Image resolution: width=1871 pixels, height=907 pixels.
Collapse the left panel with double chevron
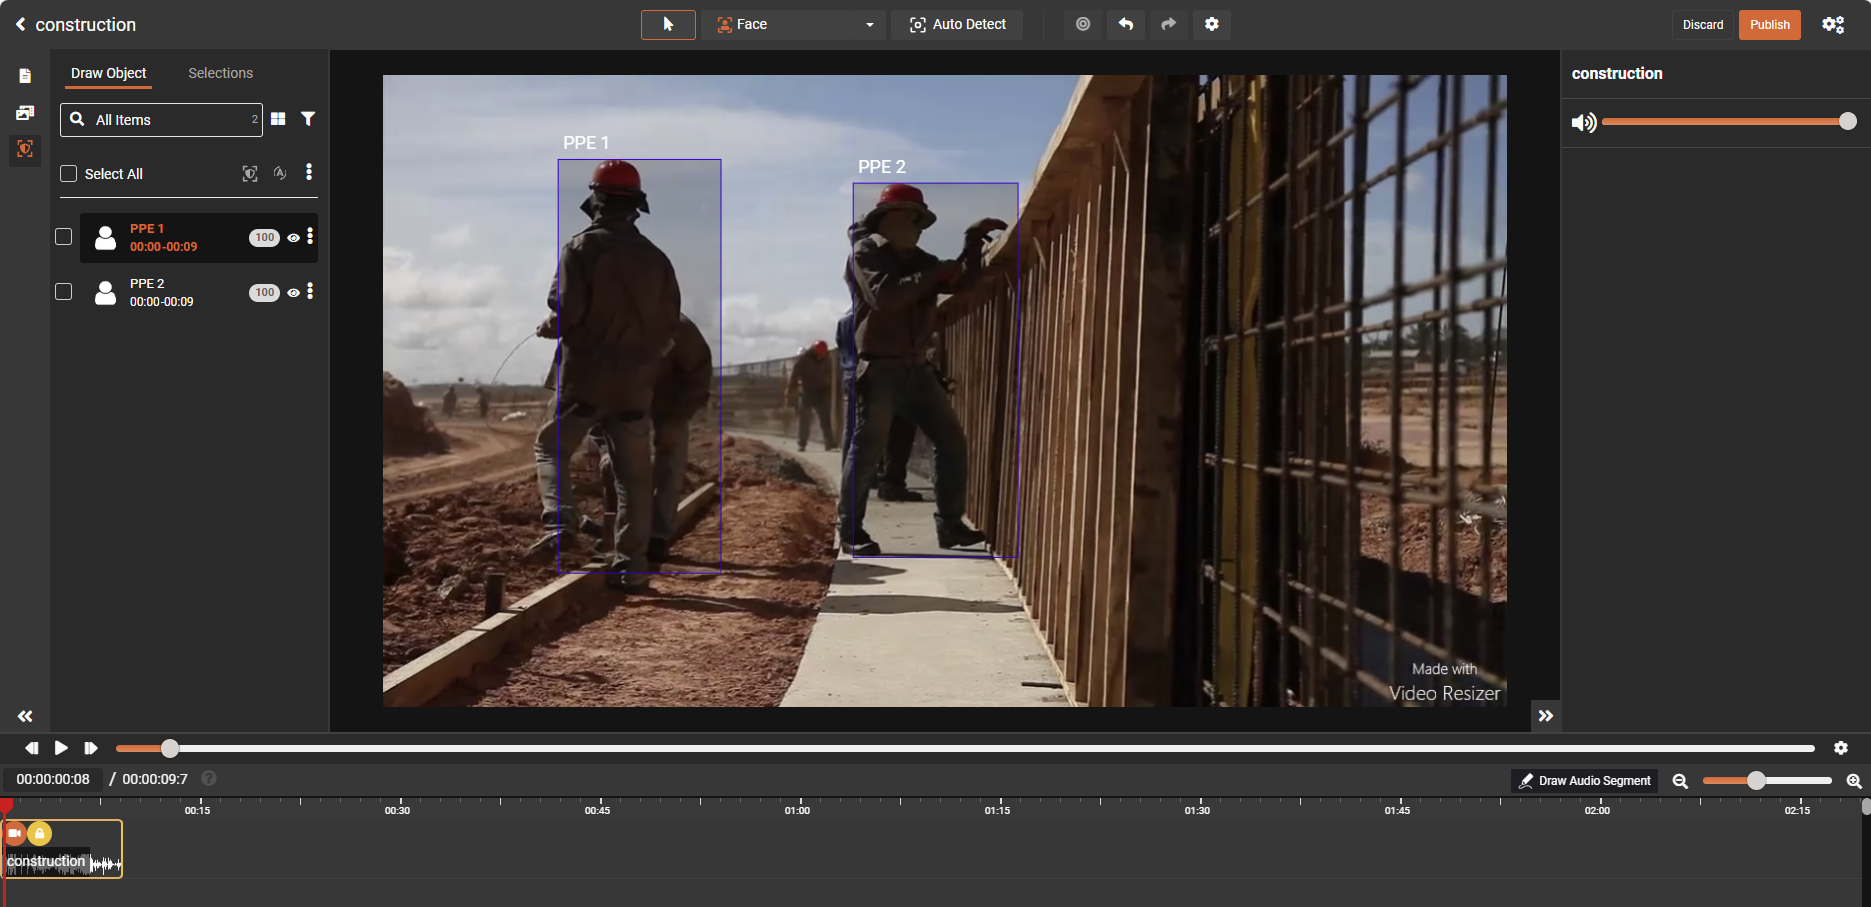click(x=25, y=716)
